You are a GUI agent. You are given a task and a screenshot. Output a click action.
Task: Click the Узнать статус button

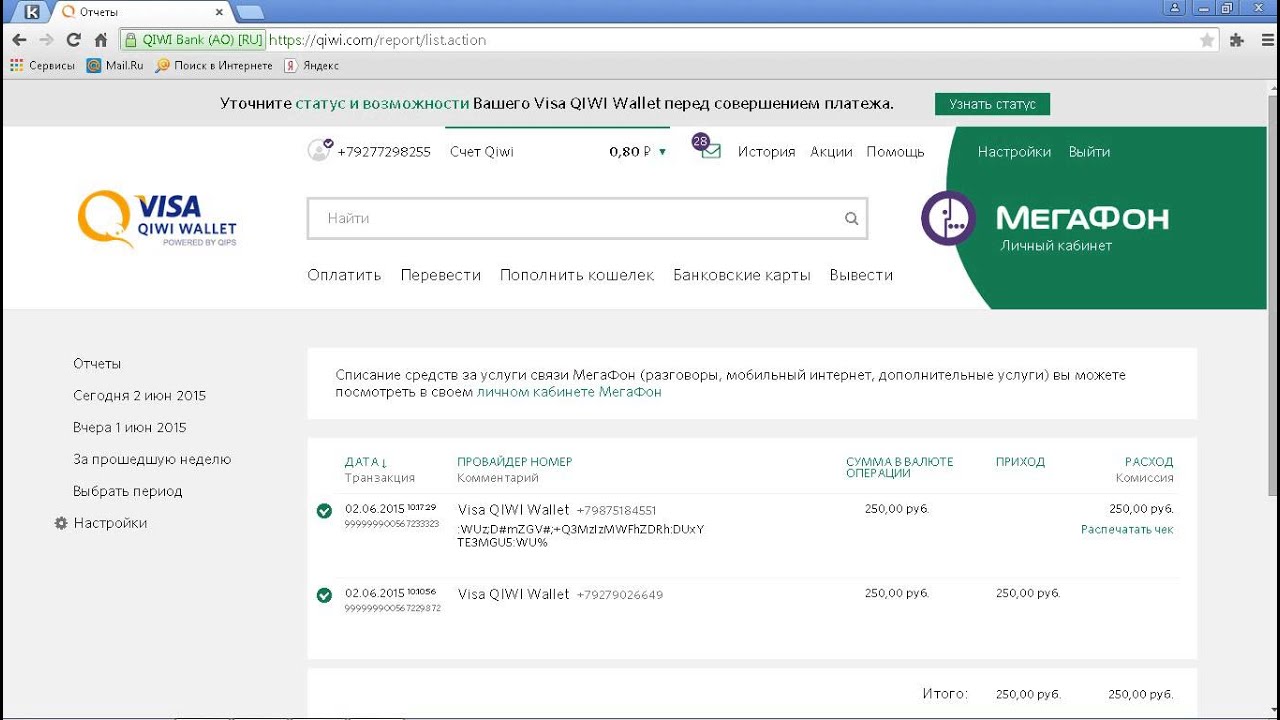pos(992,104)
